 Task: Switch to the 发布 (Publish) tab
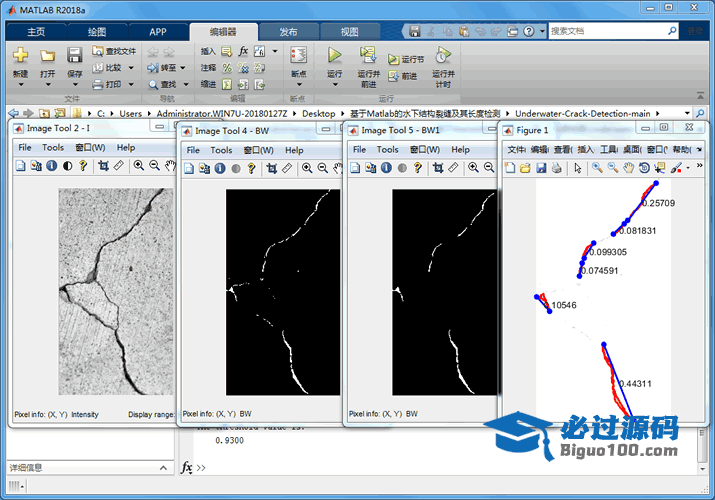point(288,32)
